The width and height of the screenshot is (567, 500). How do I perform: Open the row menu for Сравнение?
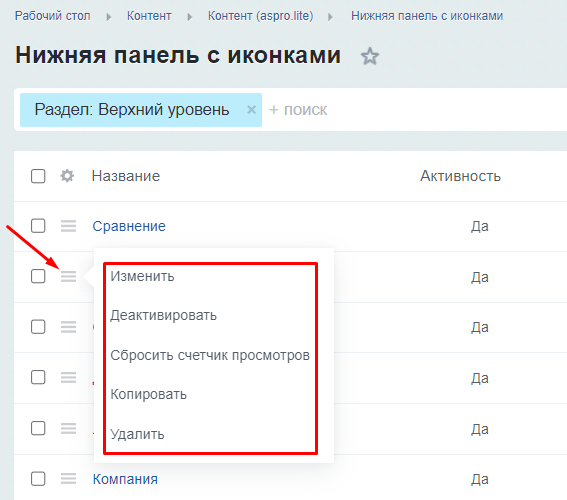[68, 226]
